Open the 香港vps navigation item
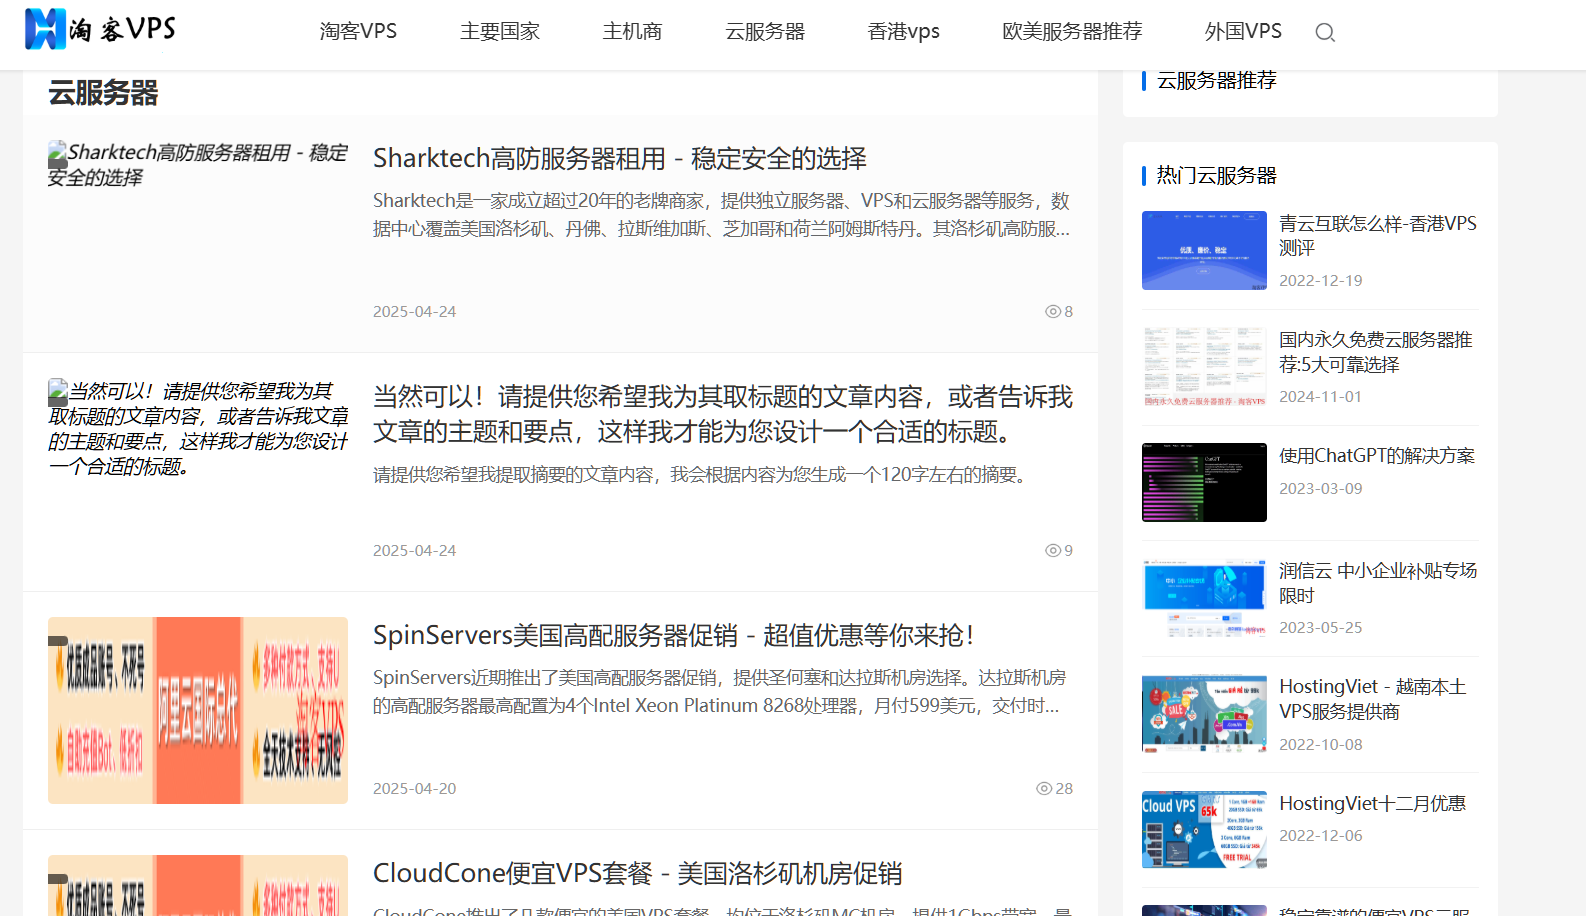 click(x=903, y=31)
